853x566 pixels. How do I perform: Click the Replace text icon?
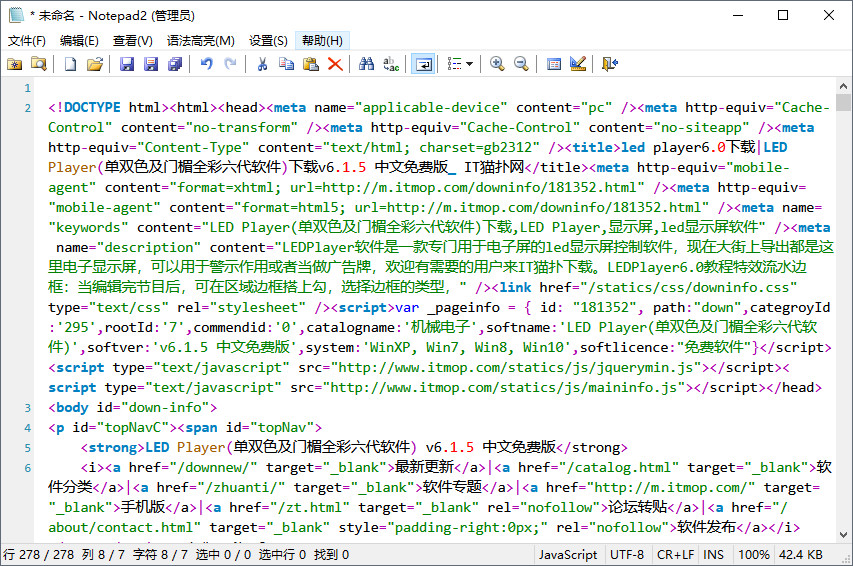[391, 64]
